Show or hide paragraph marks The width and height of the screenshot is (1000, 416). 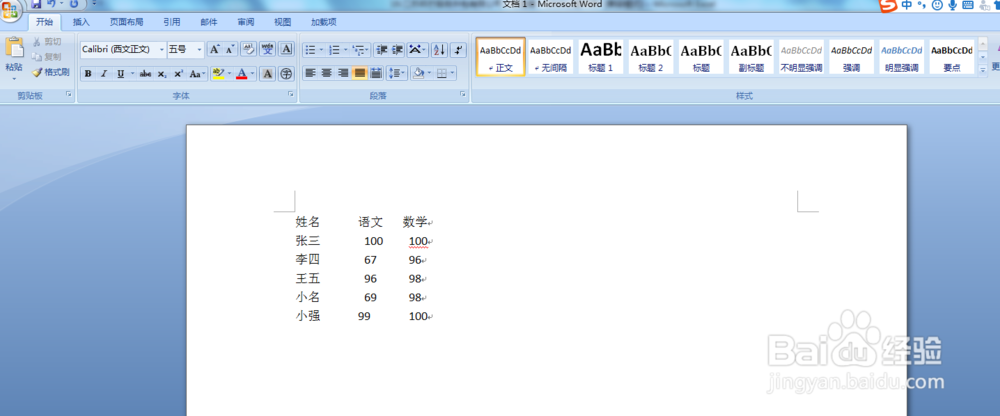459,49
